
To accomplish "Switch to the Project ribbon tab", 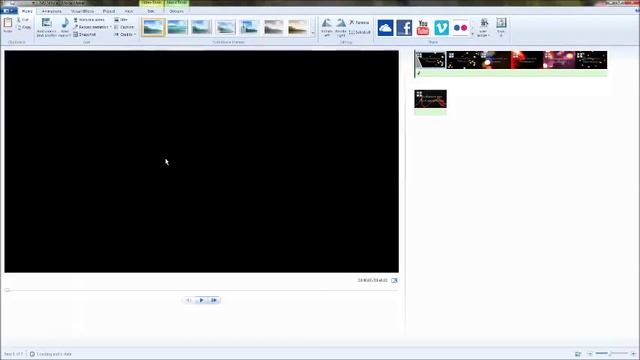I will click(x=109, y=11).
